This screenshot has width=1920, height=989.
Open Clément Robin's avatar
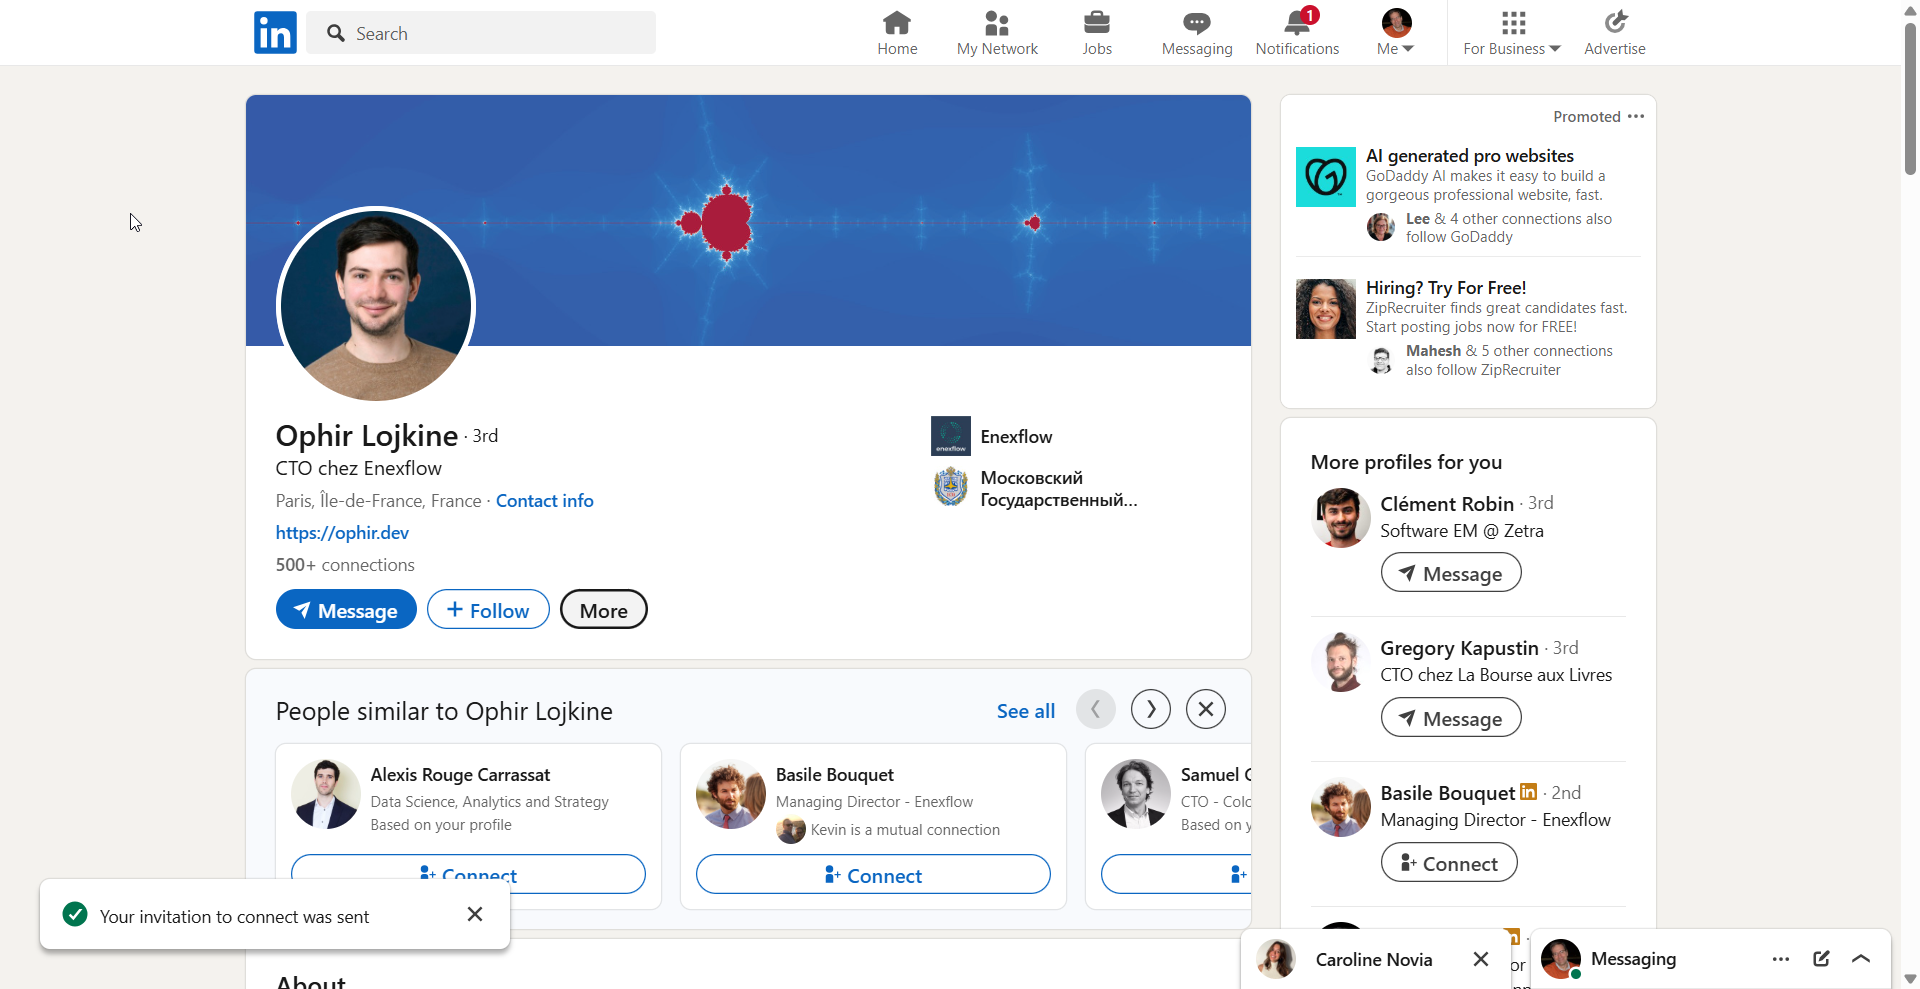[x=1341, y=518]
